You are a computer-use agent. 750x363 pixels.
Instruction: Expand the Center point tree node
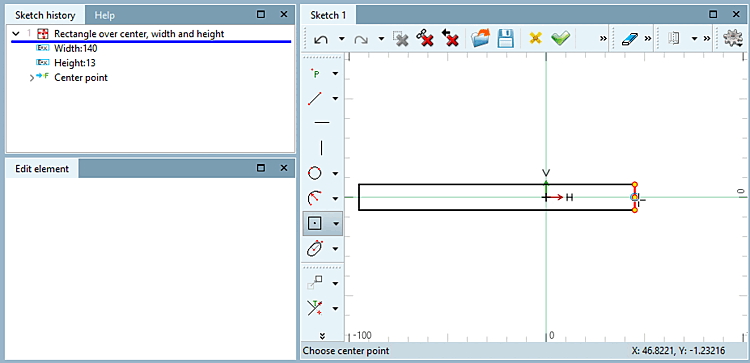32,77
